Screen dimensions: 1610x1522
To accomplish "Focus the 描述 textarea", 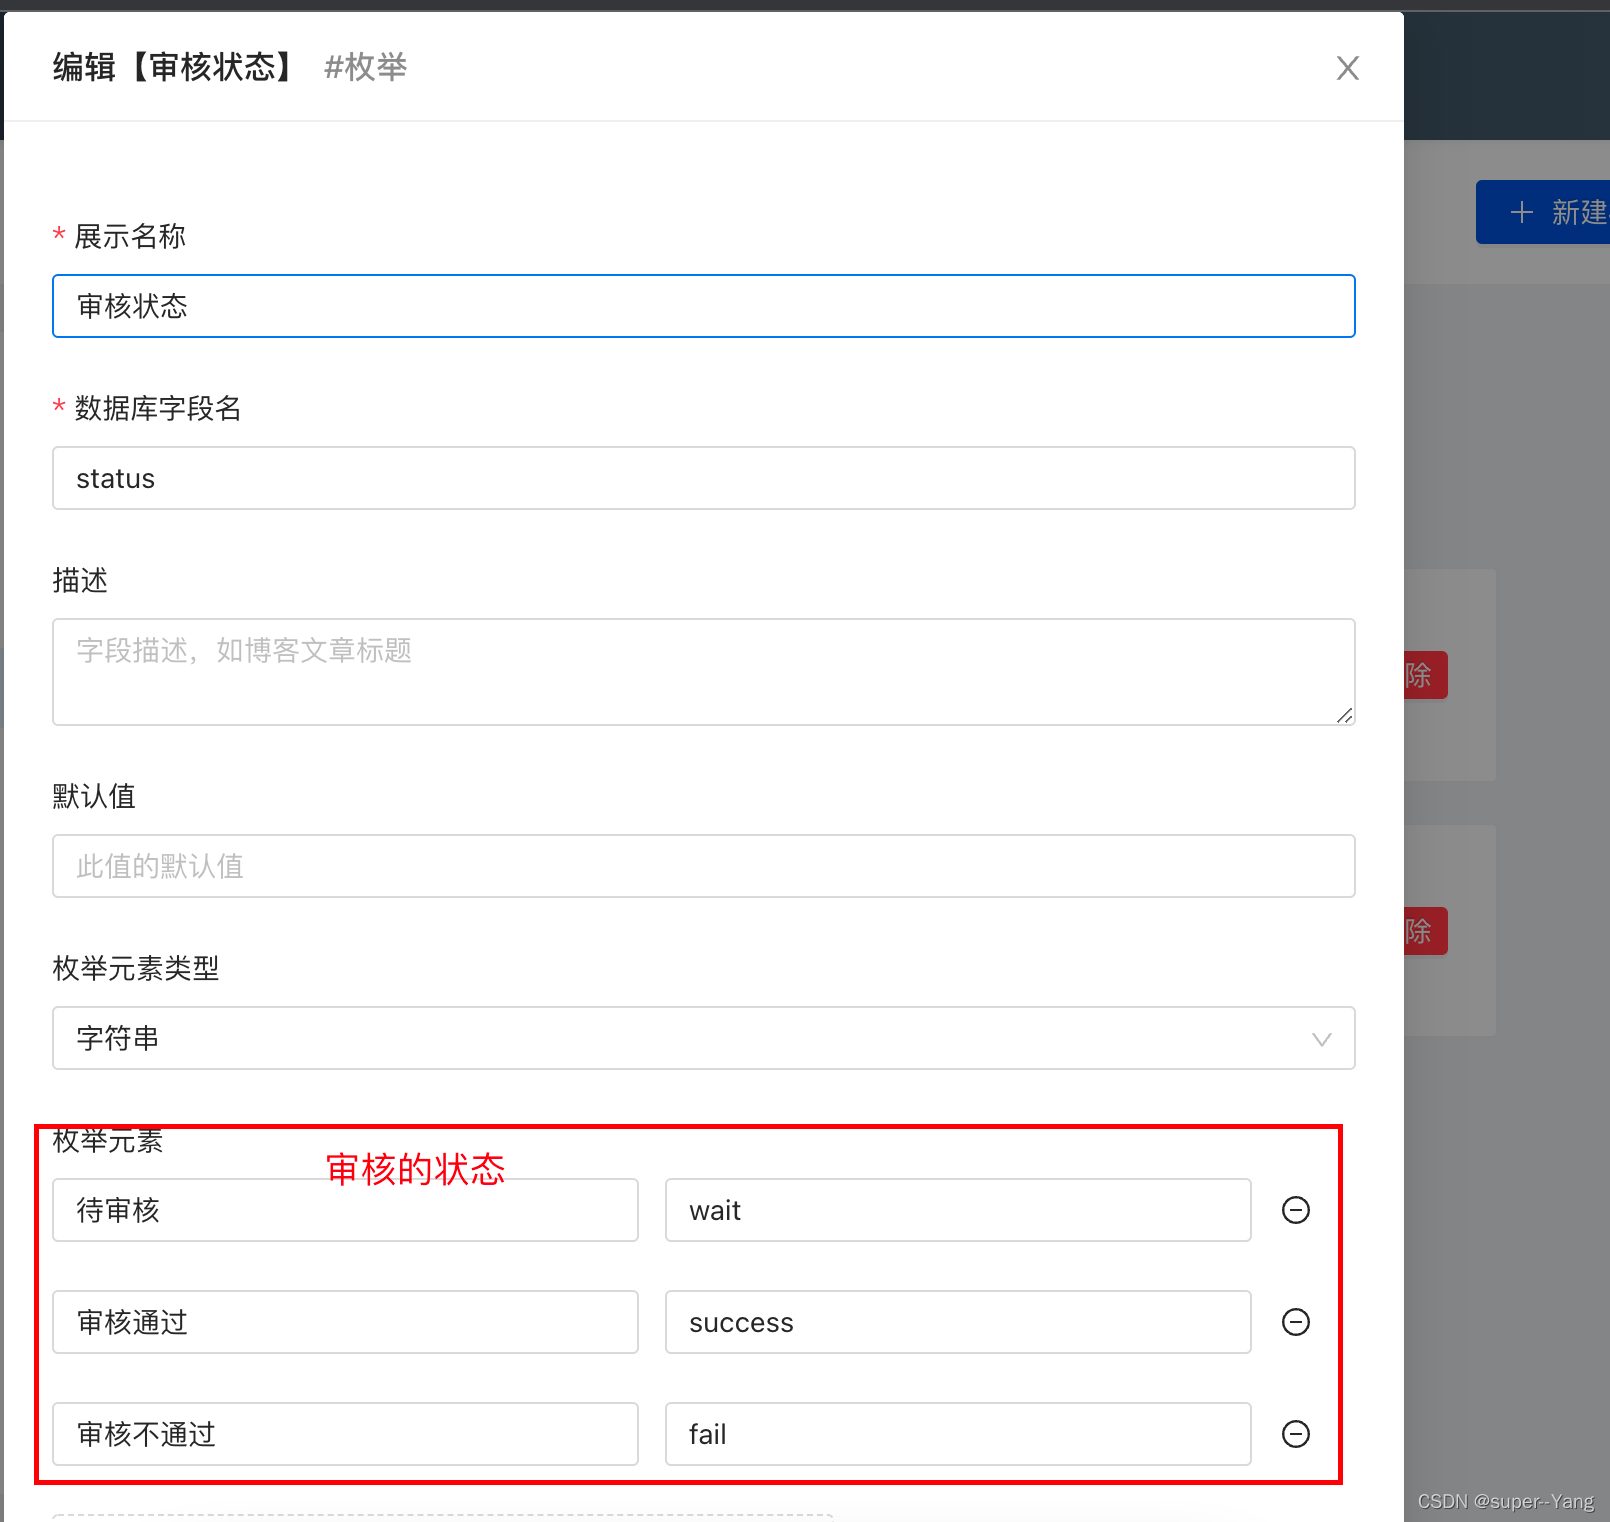I will coord(704,672).
